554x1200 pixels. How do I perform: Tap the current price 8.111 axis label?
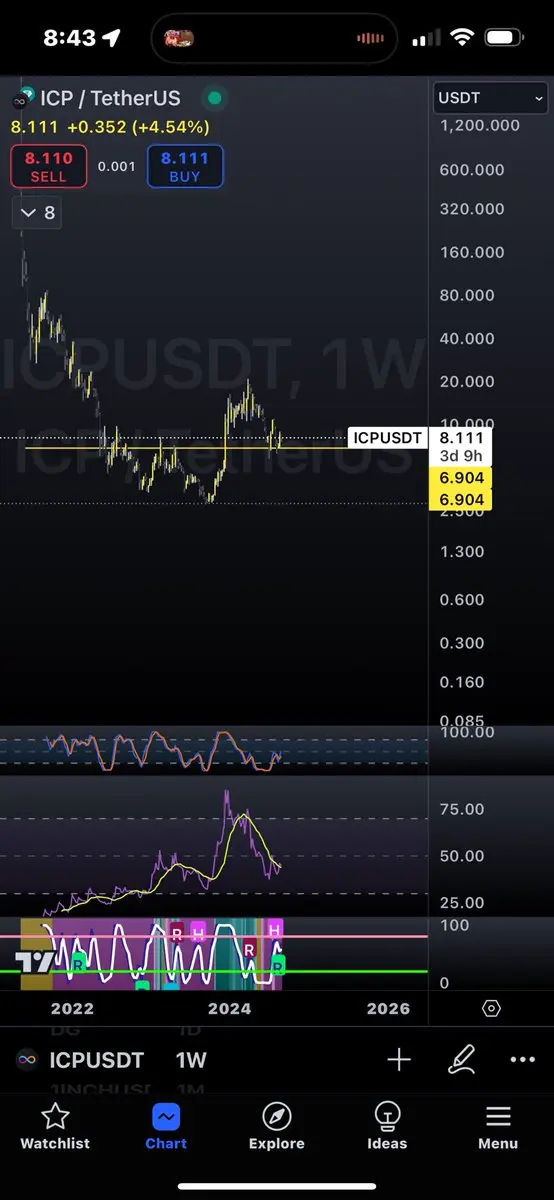[x=461, y=438]
